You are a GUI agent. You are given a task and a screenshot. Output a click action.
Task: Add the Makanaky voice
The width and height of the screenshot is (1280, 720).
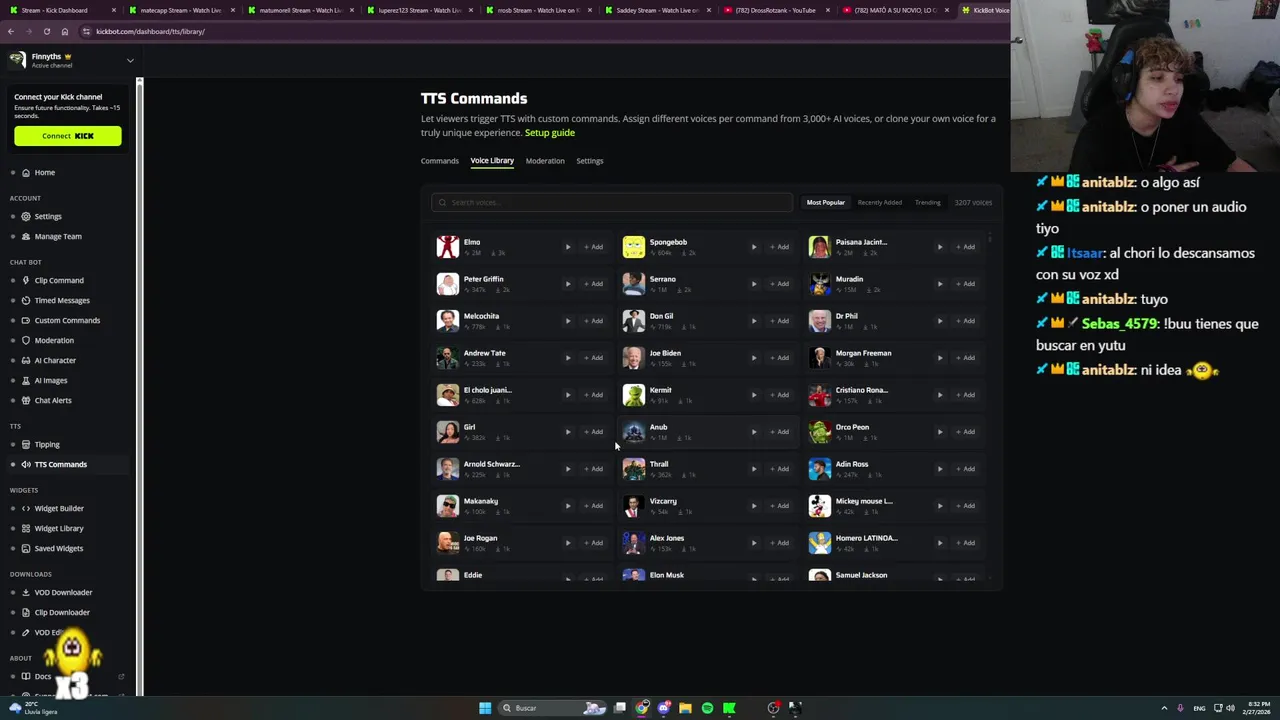[x=593, y=506]
